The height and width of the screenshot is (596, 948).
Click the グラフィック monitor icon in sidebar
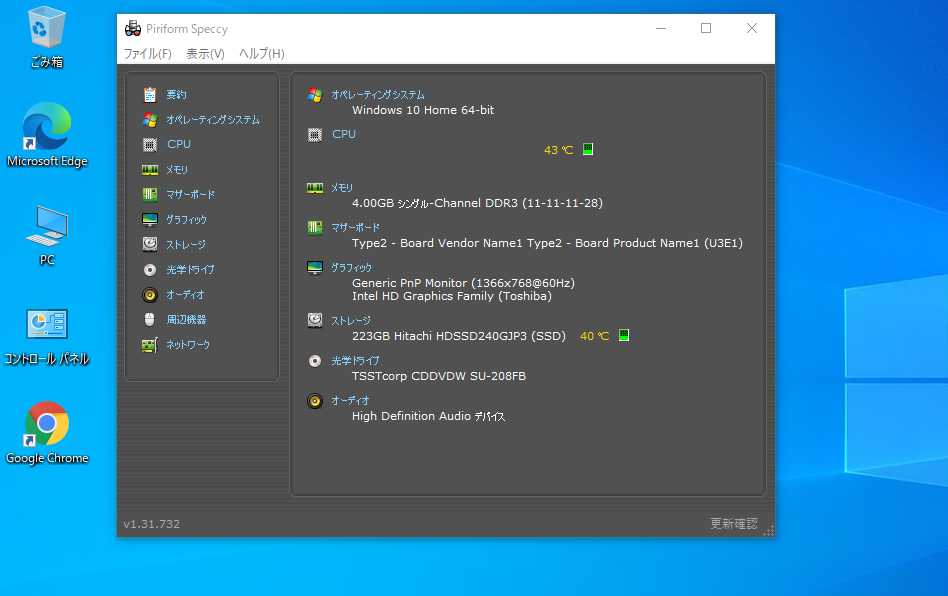pyautogui.click(x=150, y=219)
